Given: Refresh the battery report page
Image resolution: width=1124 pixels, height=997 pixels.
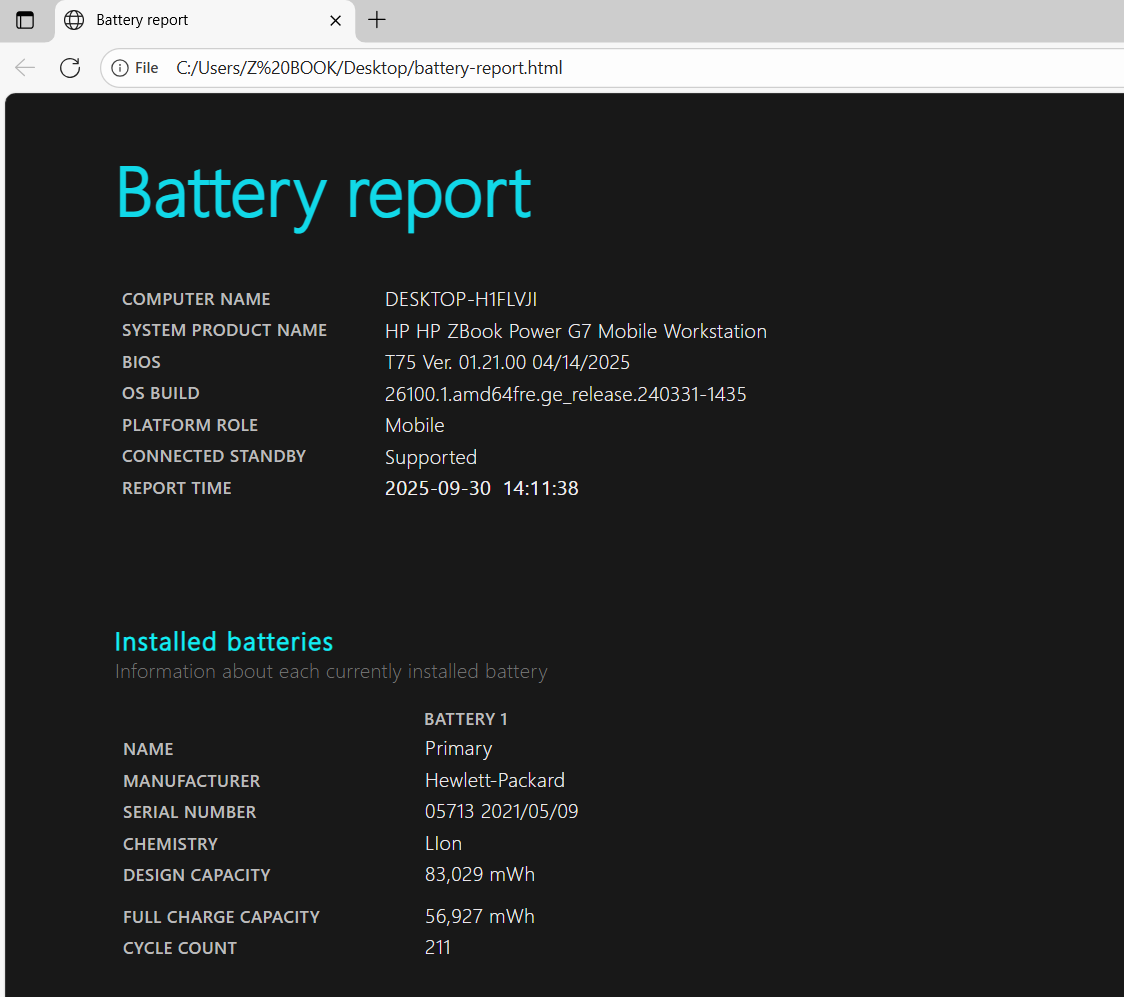Looking at the screenshot, I should pos(70,68).
